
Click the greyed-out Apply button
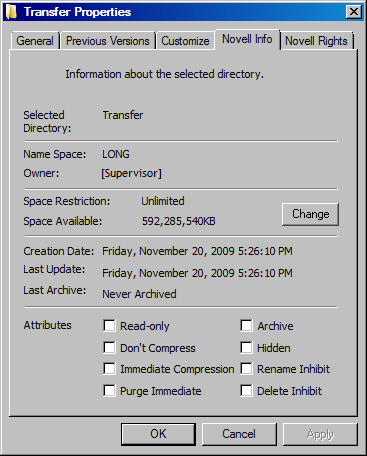(320, 434)
